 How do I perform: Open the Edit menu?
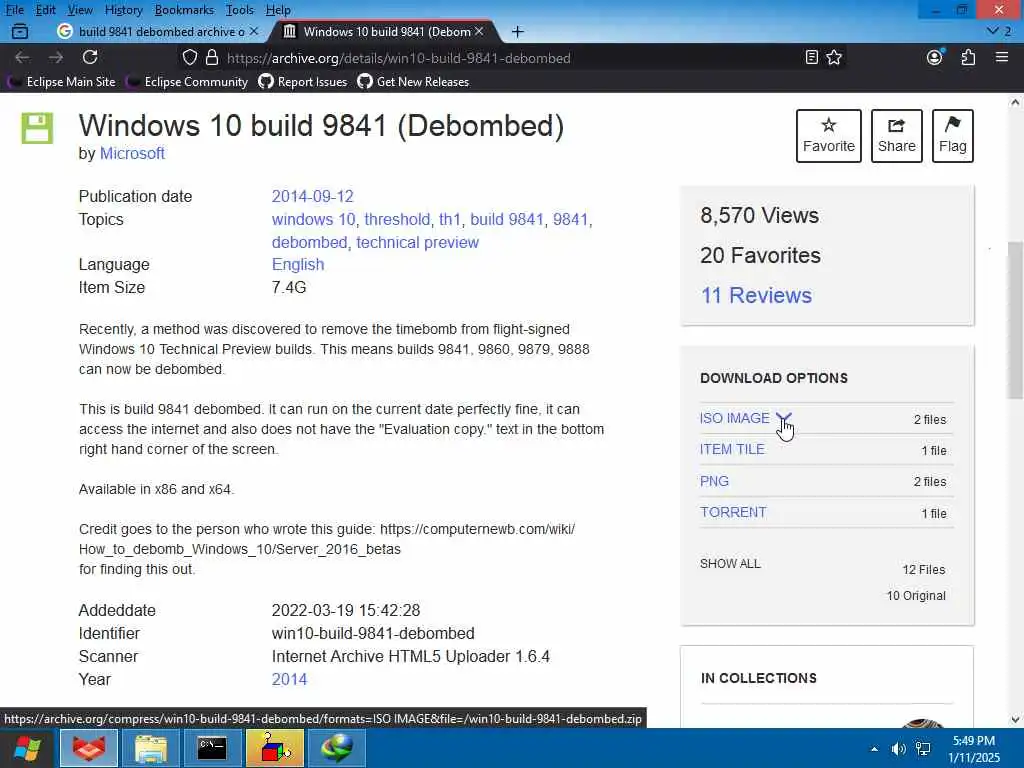click(45, 10)
